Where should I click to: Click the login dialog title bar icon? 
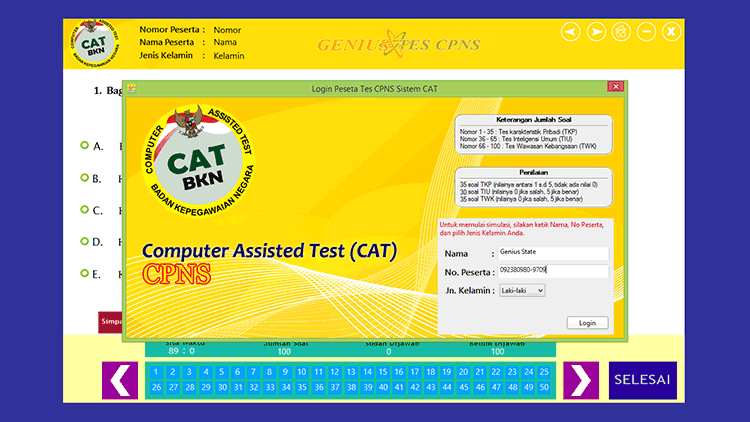click(x=132, y=88)
